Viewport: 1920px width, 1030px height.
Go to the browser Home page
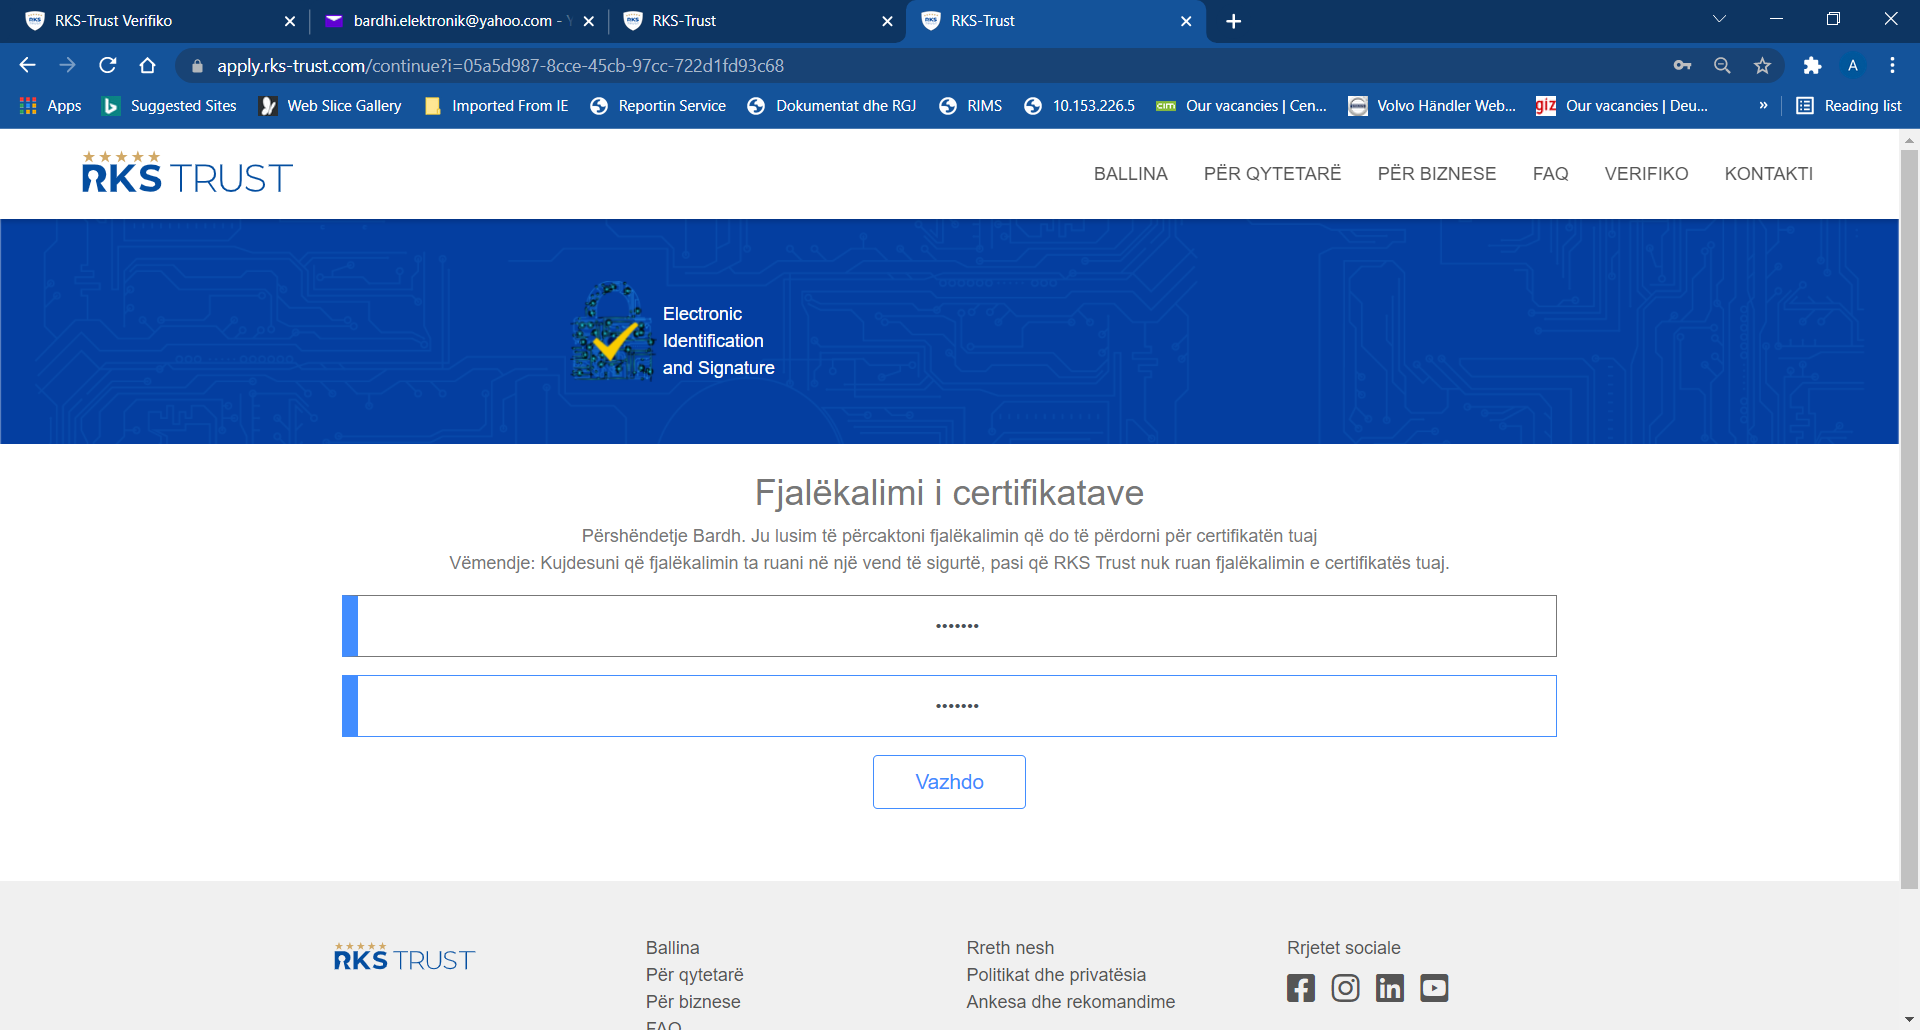(148, 65)
